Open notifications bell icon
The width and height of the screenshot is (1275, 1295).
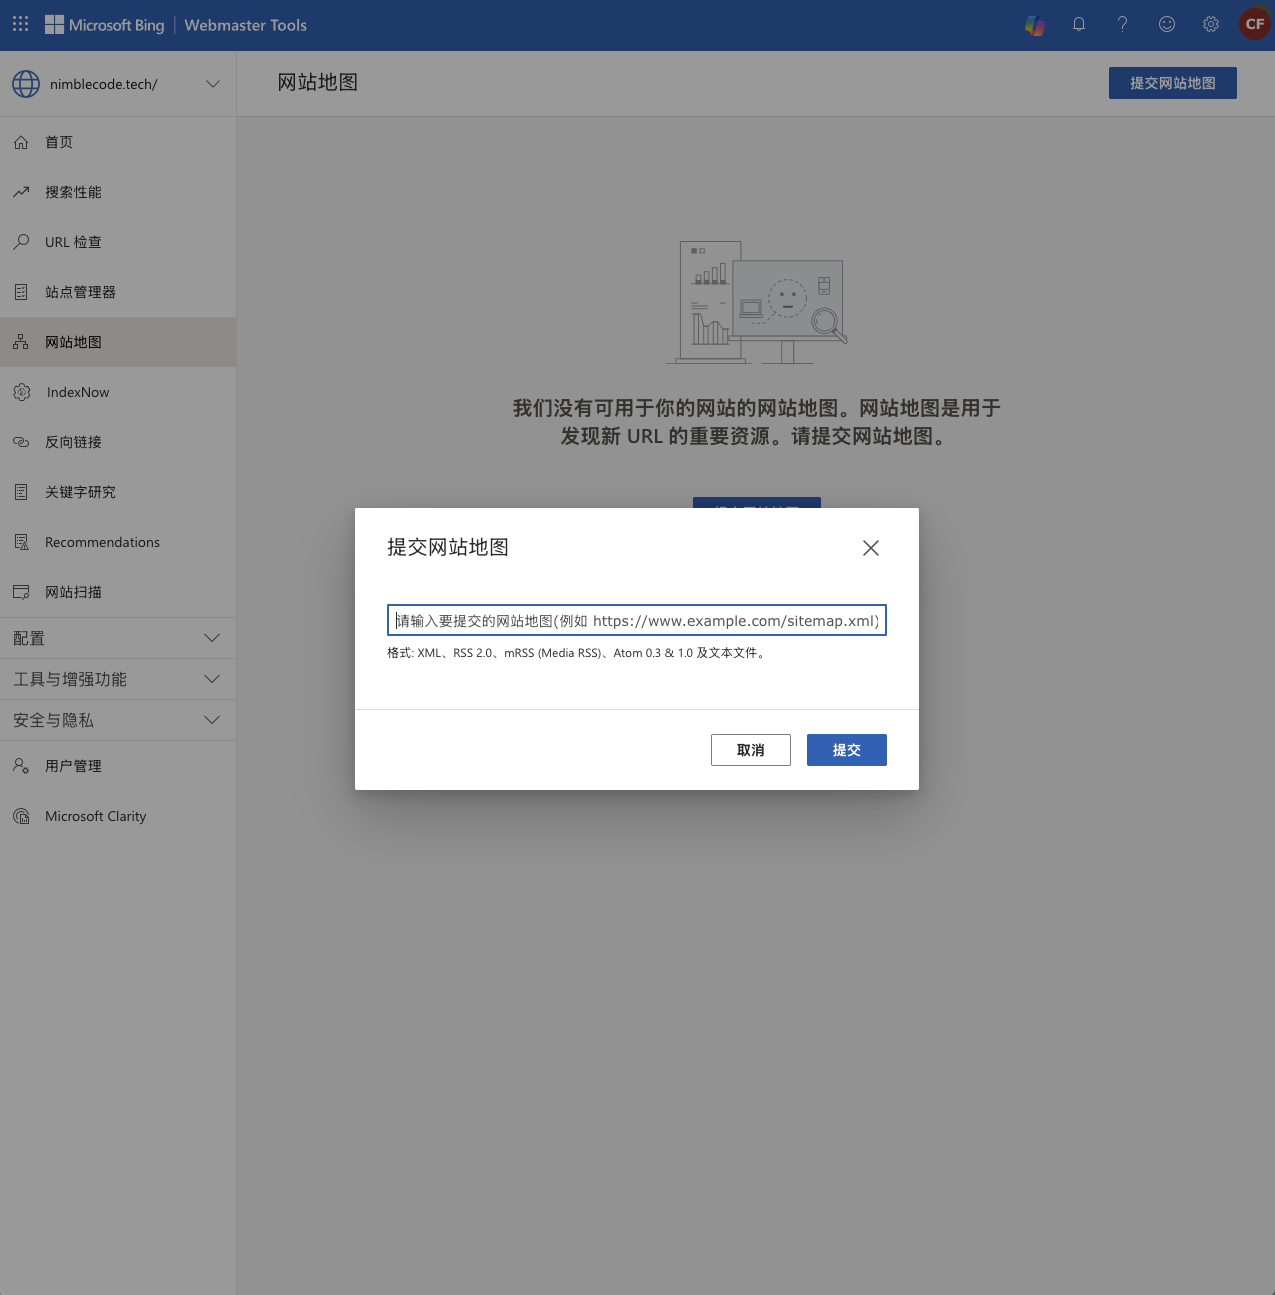(1079, 25)
